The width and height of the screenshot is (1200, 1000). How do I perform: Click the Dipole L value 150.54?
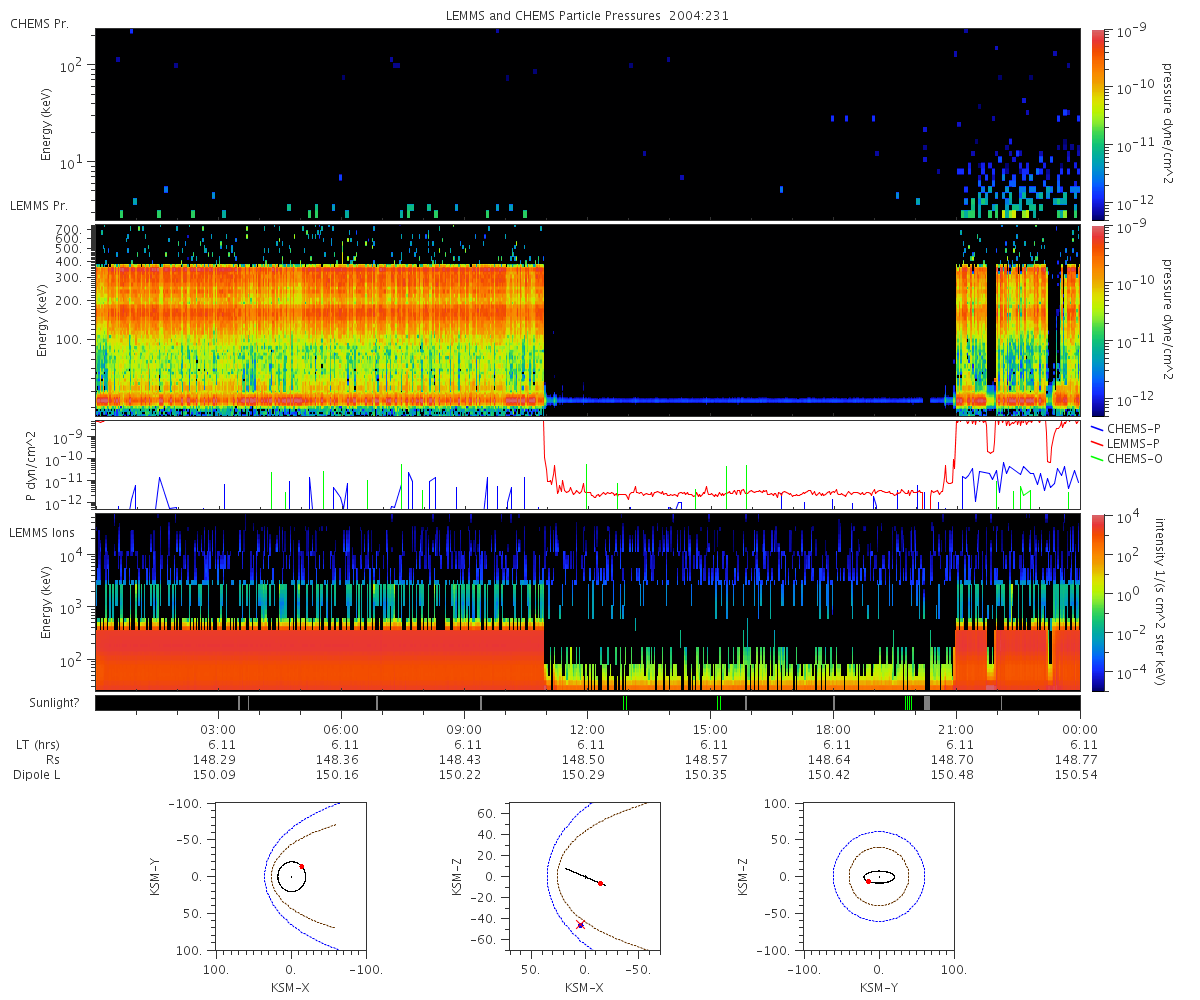pyautogui.click(x=1075, y=774)
